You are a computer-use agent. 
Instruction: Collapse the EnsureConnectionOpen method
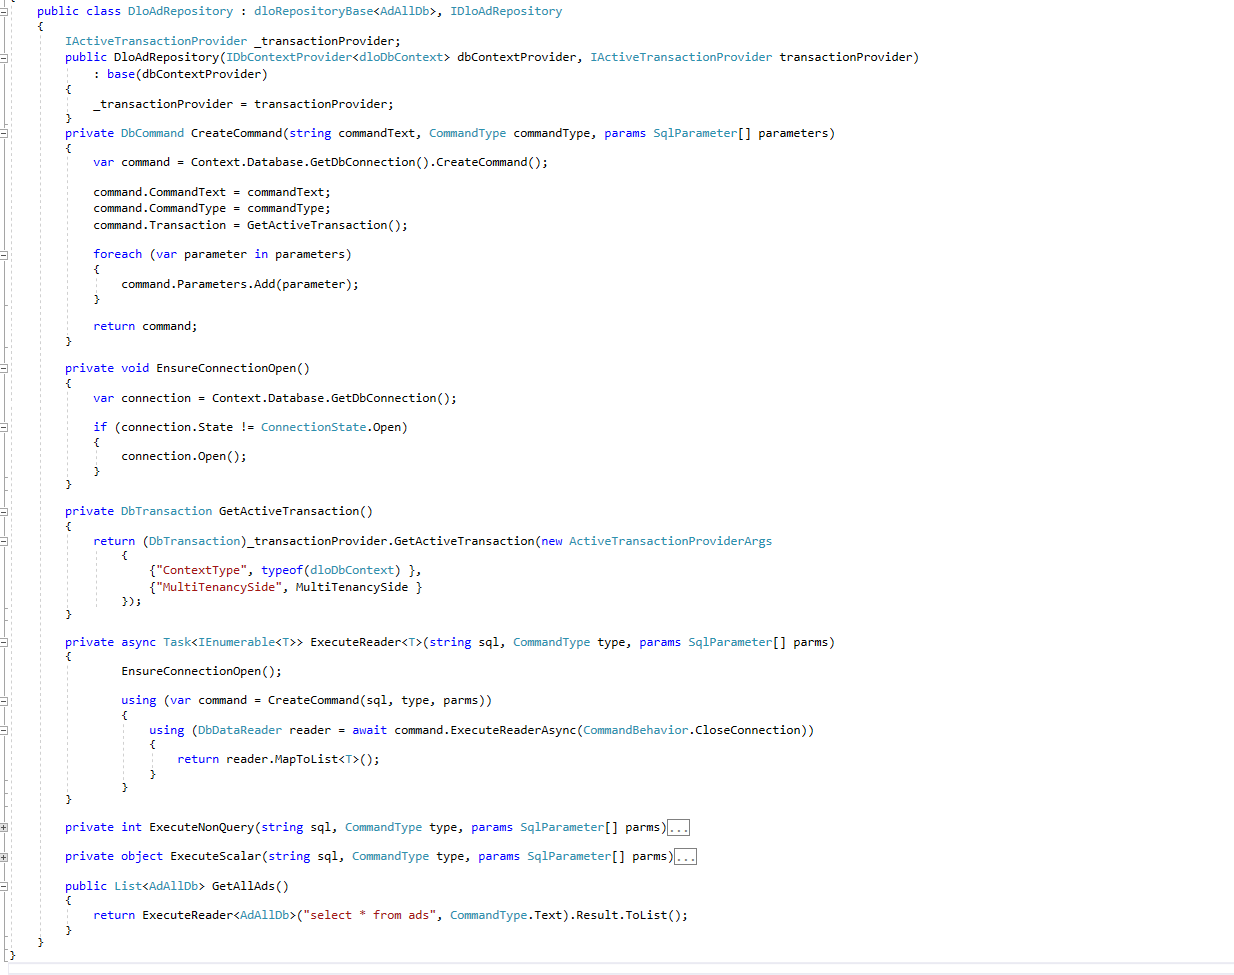[x=4, y=368]
